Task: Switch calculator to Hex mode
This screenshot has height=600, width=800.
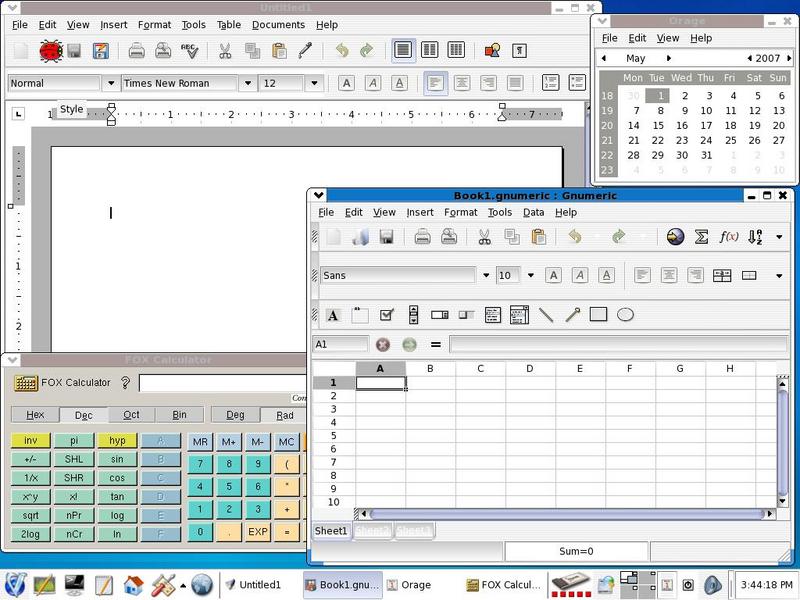Action: [35, 415]
